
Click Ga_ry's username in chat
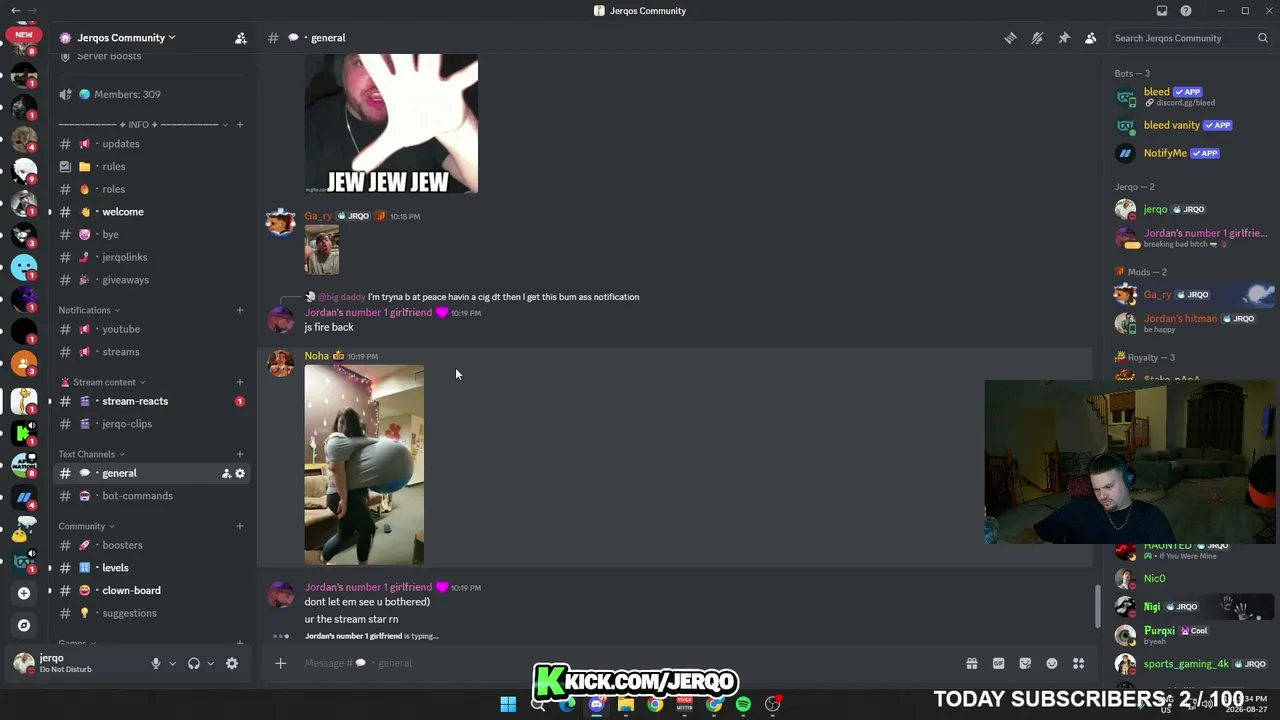click(318, 216)
